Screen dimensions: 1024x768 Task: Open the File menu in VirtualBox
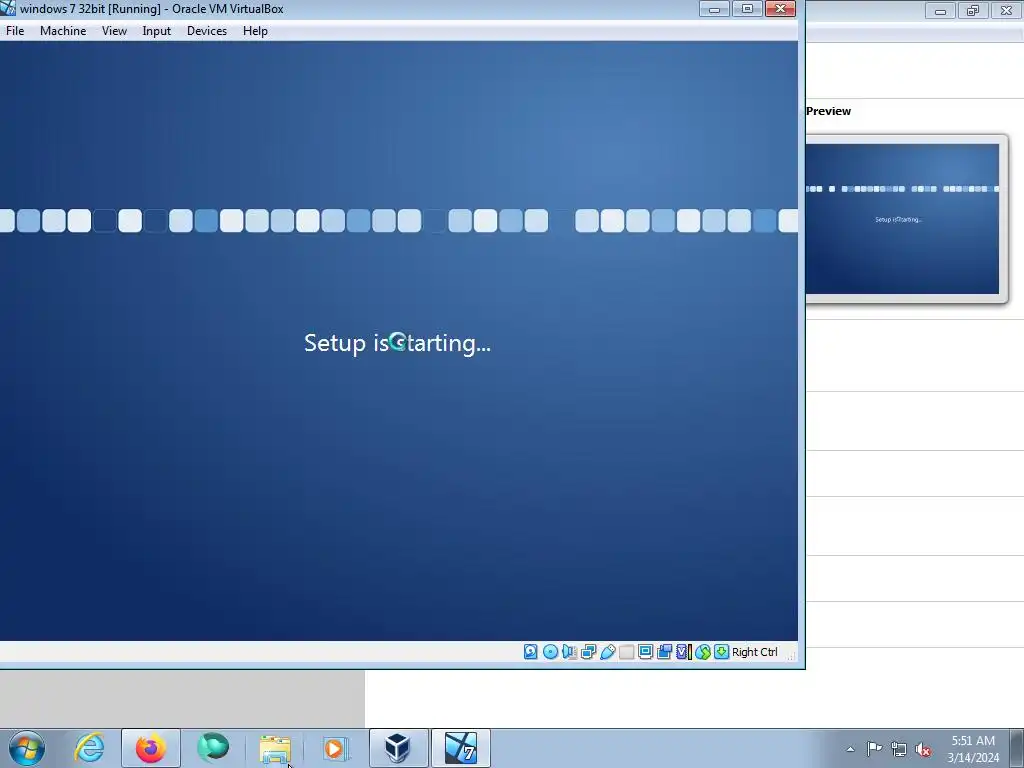[15, 31]
